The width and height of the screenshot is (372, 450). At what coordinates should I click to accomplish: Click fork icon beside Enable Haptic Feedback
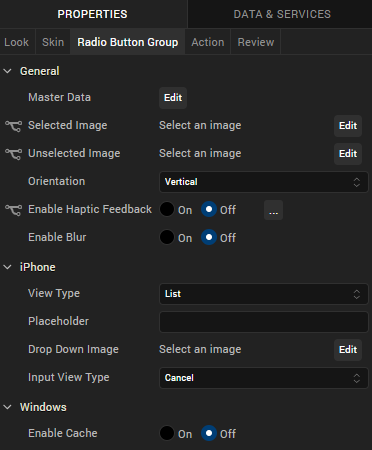13,210
